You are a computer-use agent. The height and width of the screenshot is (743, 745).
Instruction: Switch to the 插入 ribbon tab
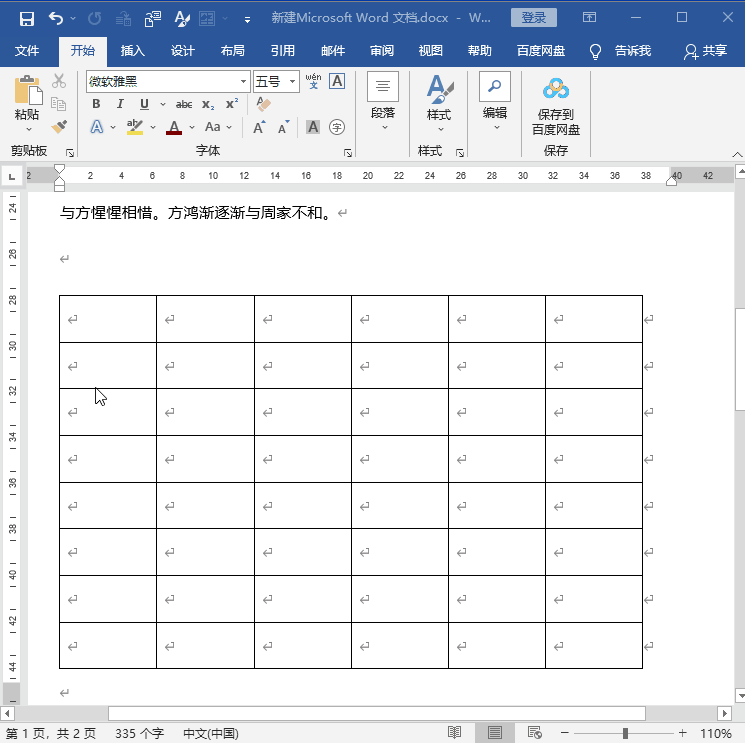coord(132,51)
